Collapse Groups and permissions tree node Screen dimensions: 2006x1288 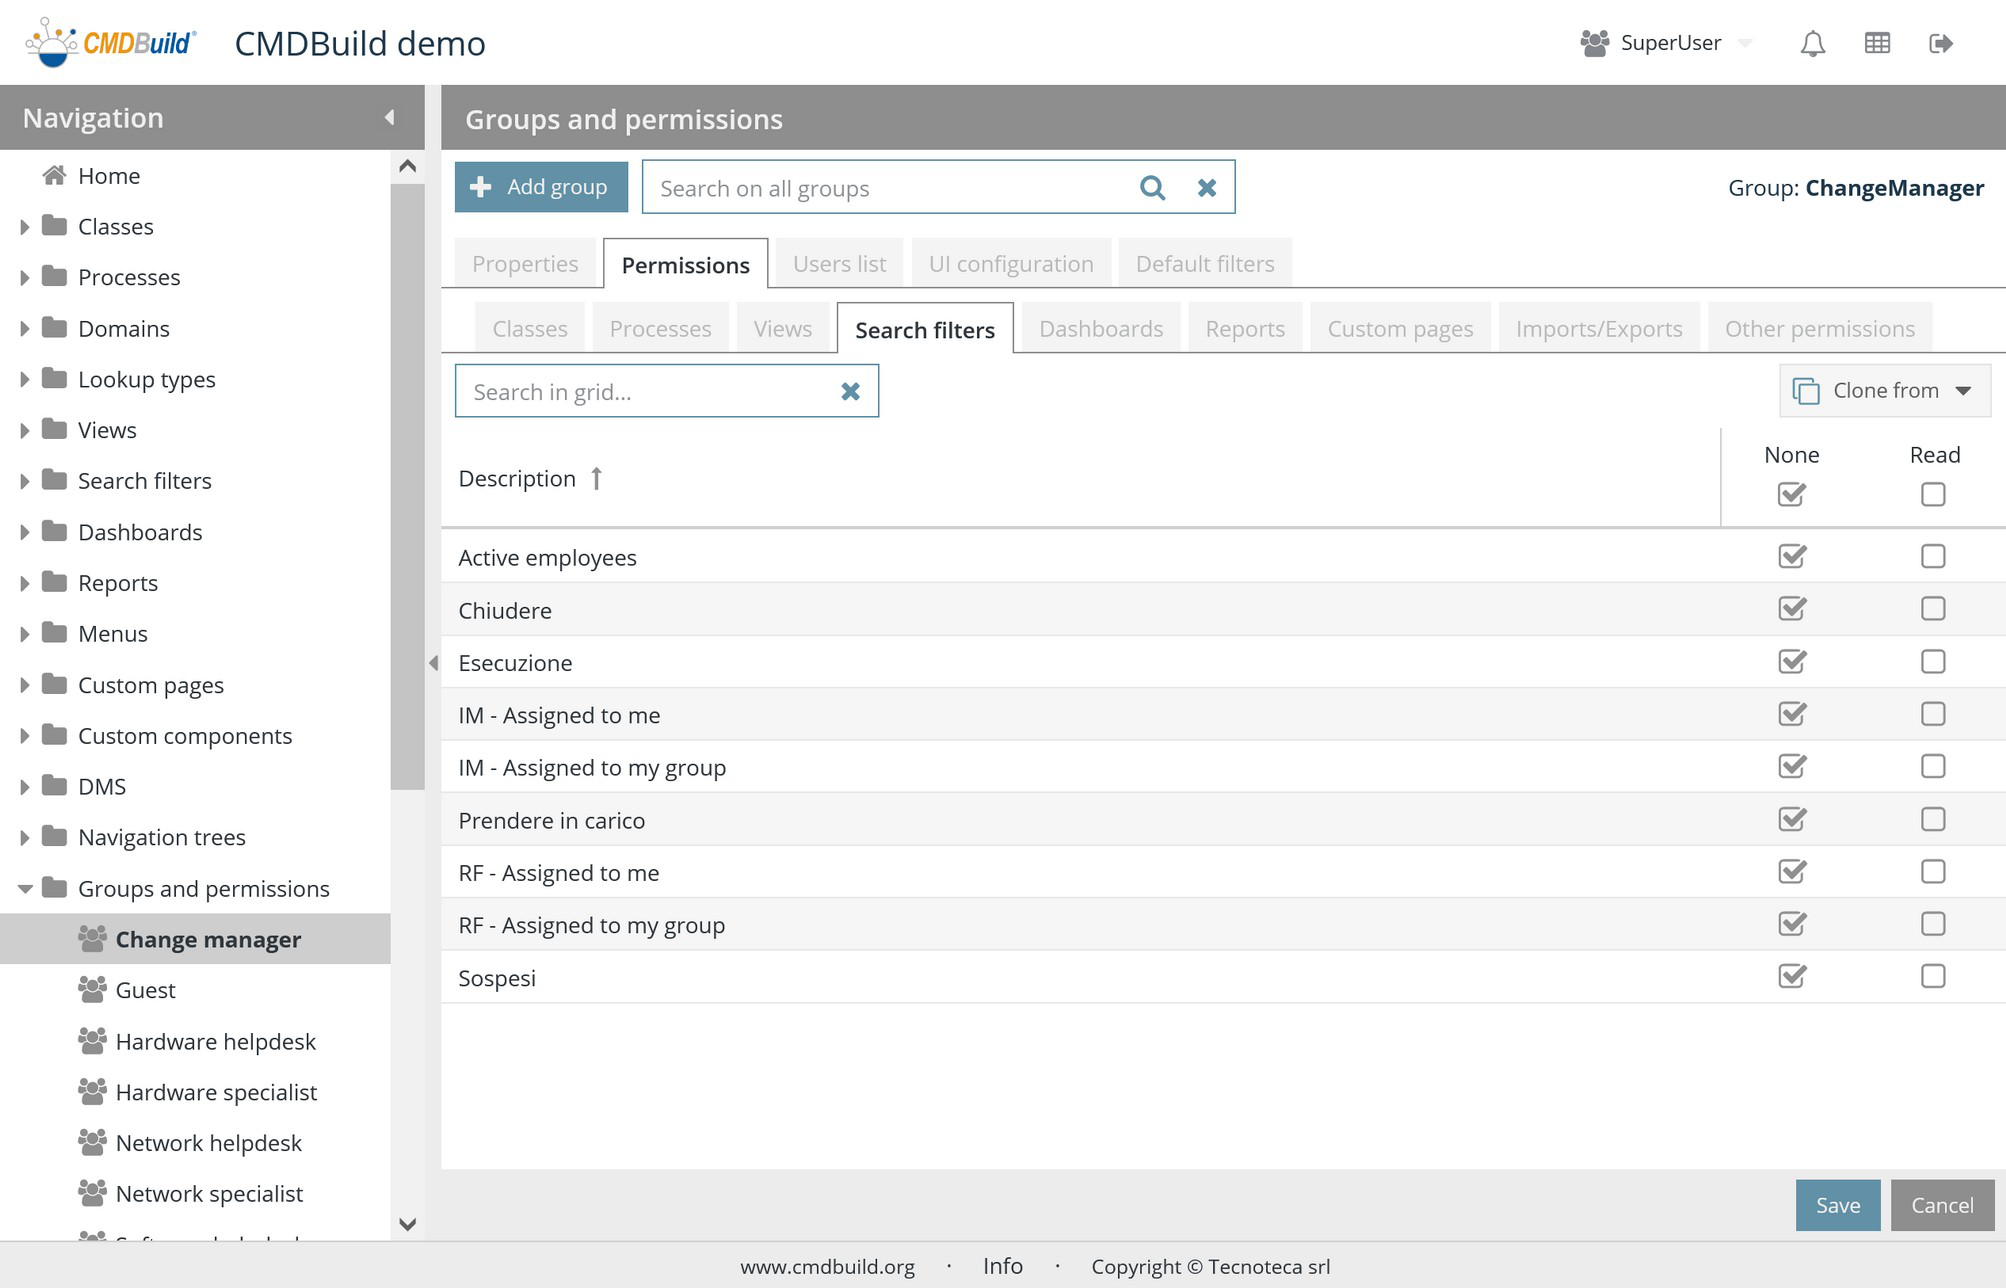pyautogui.click(x=24, y=888)
